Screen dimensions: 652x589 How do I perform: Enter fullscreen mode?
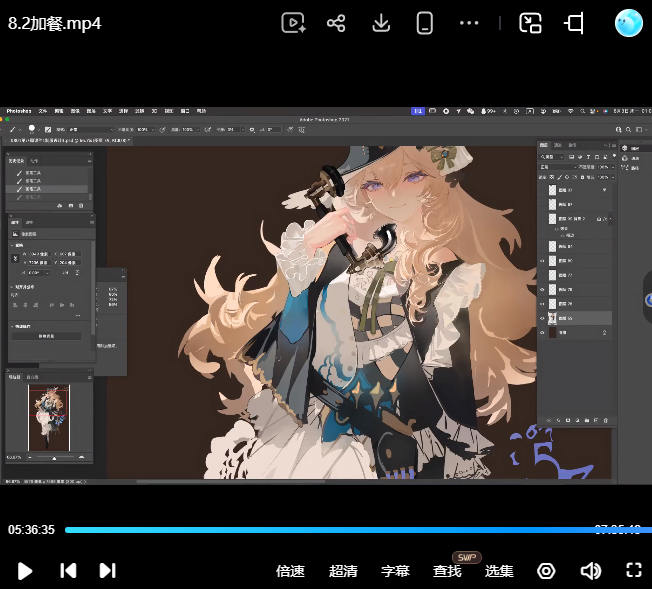click(x=634, y=570)
